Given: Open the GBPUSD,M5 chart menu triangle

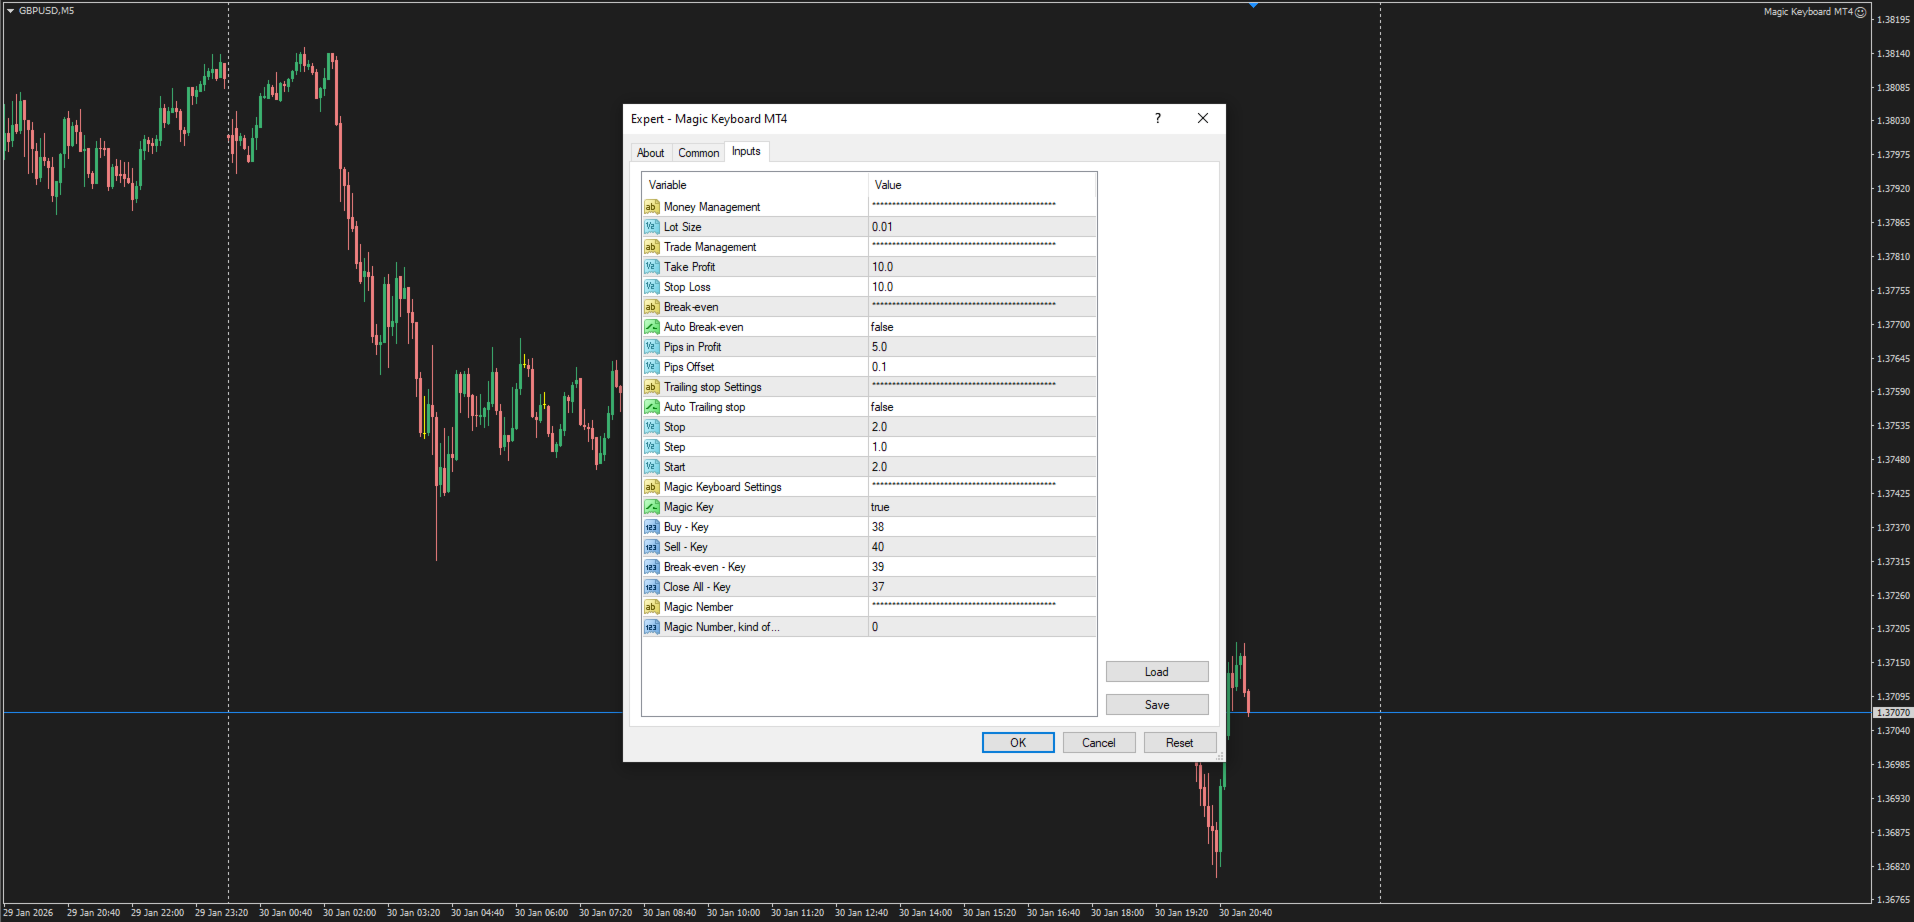Looking at the screenshot, I should [x=10, y=11].
